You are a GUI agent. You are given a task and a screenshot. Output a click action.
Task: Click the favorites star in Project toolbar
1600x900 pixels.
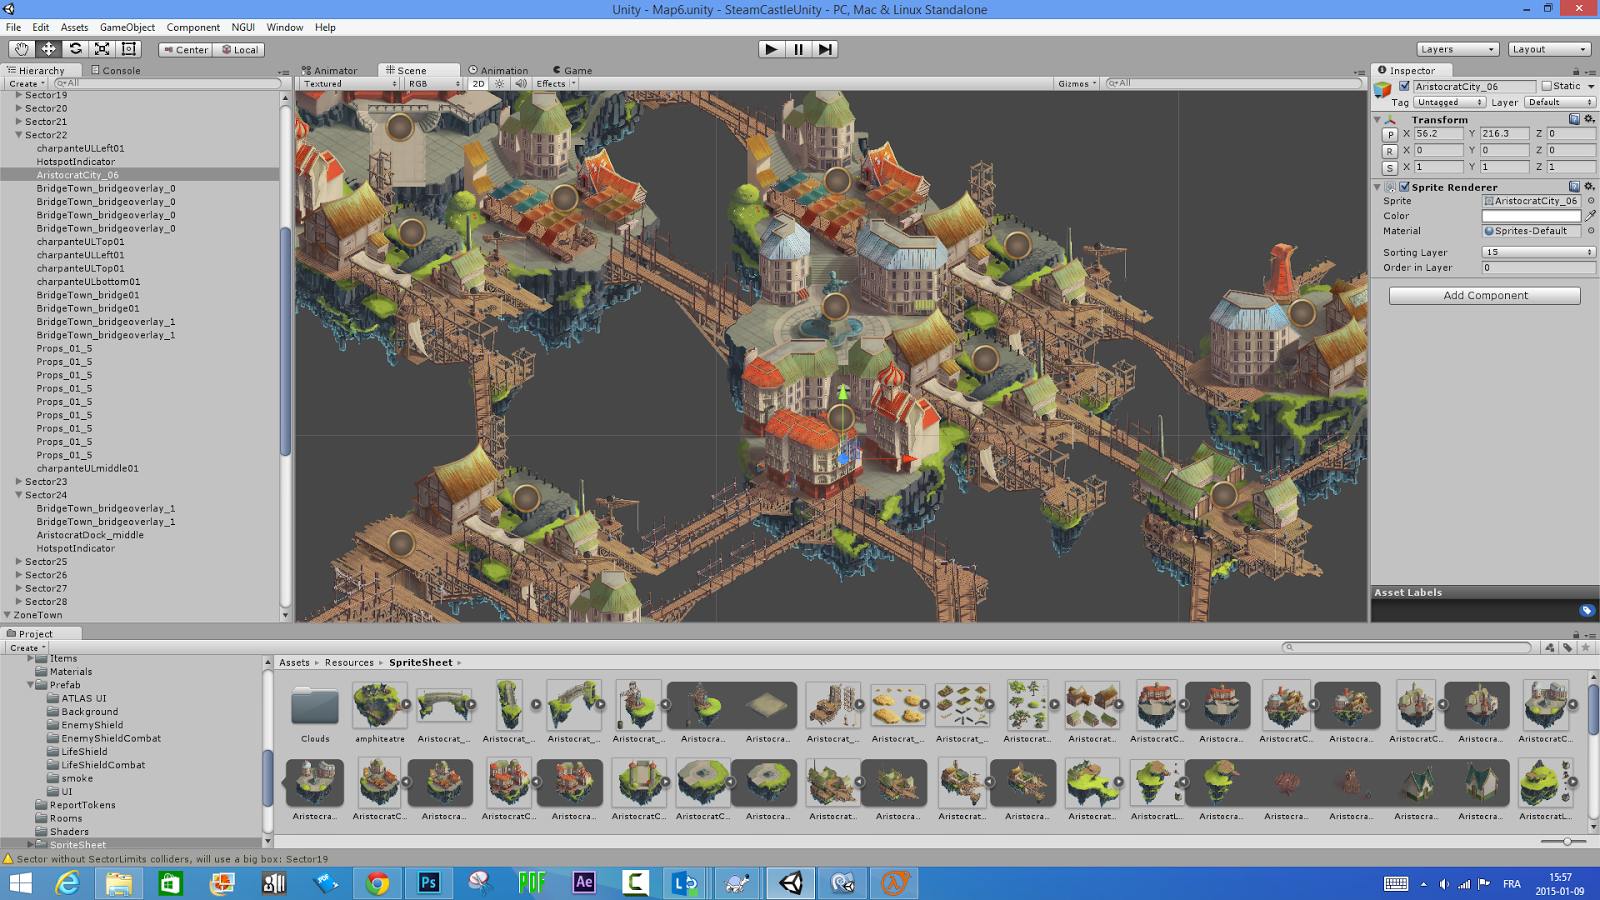click(x=1586, y=648)
